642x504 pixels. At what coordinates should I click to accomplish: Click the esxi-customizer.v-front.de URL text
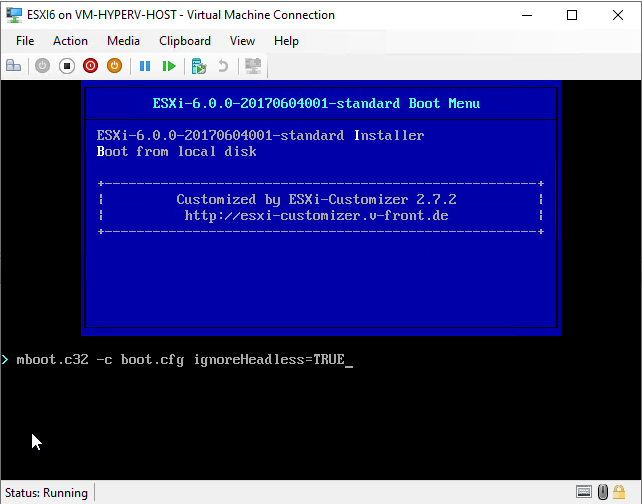(x=316, y=216)
